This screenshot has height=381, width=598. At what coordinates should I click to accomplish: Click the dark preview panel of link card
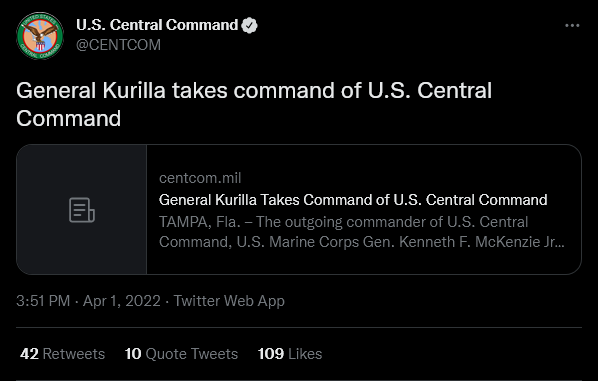point(82,209)
